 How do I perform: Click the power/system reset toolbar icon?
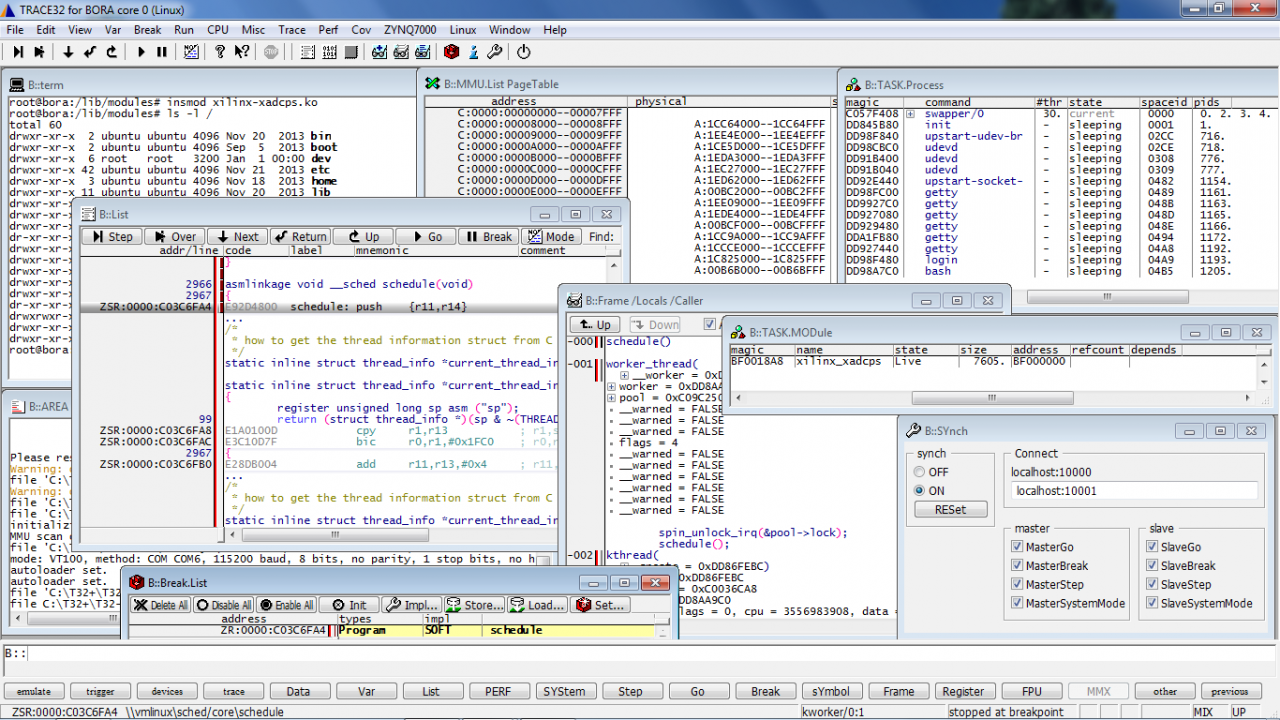pos(523,52)
